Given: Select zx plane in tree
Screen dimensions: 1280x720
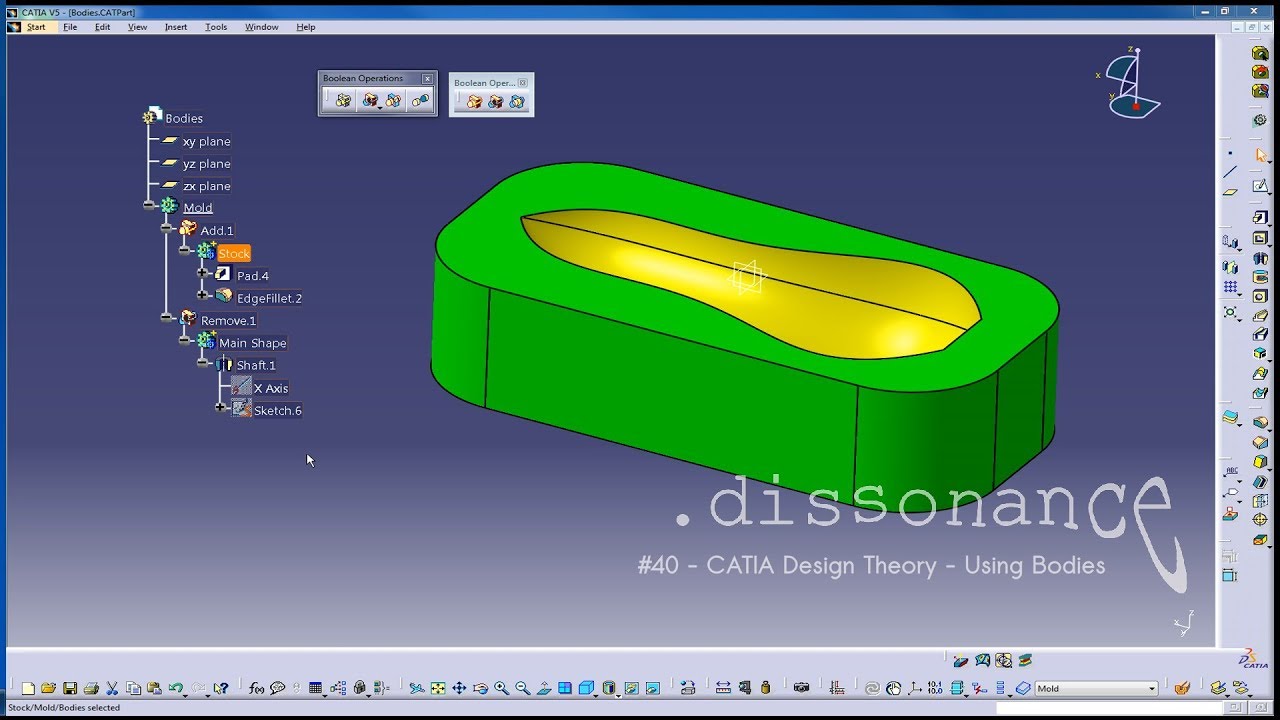Looking at the screenshot, I should tap(207, 186).
